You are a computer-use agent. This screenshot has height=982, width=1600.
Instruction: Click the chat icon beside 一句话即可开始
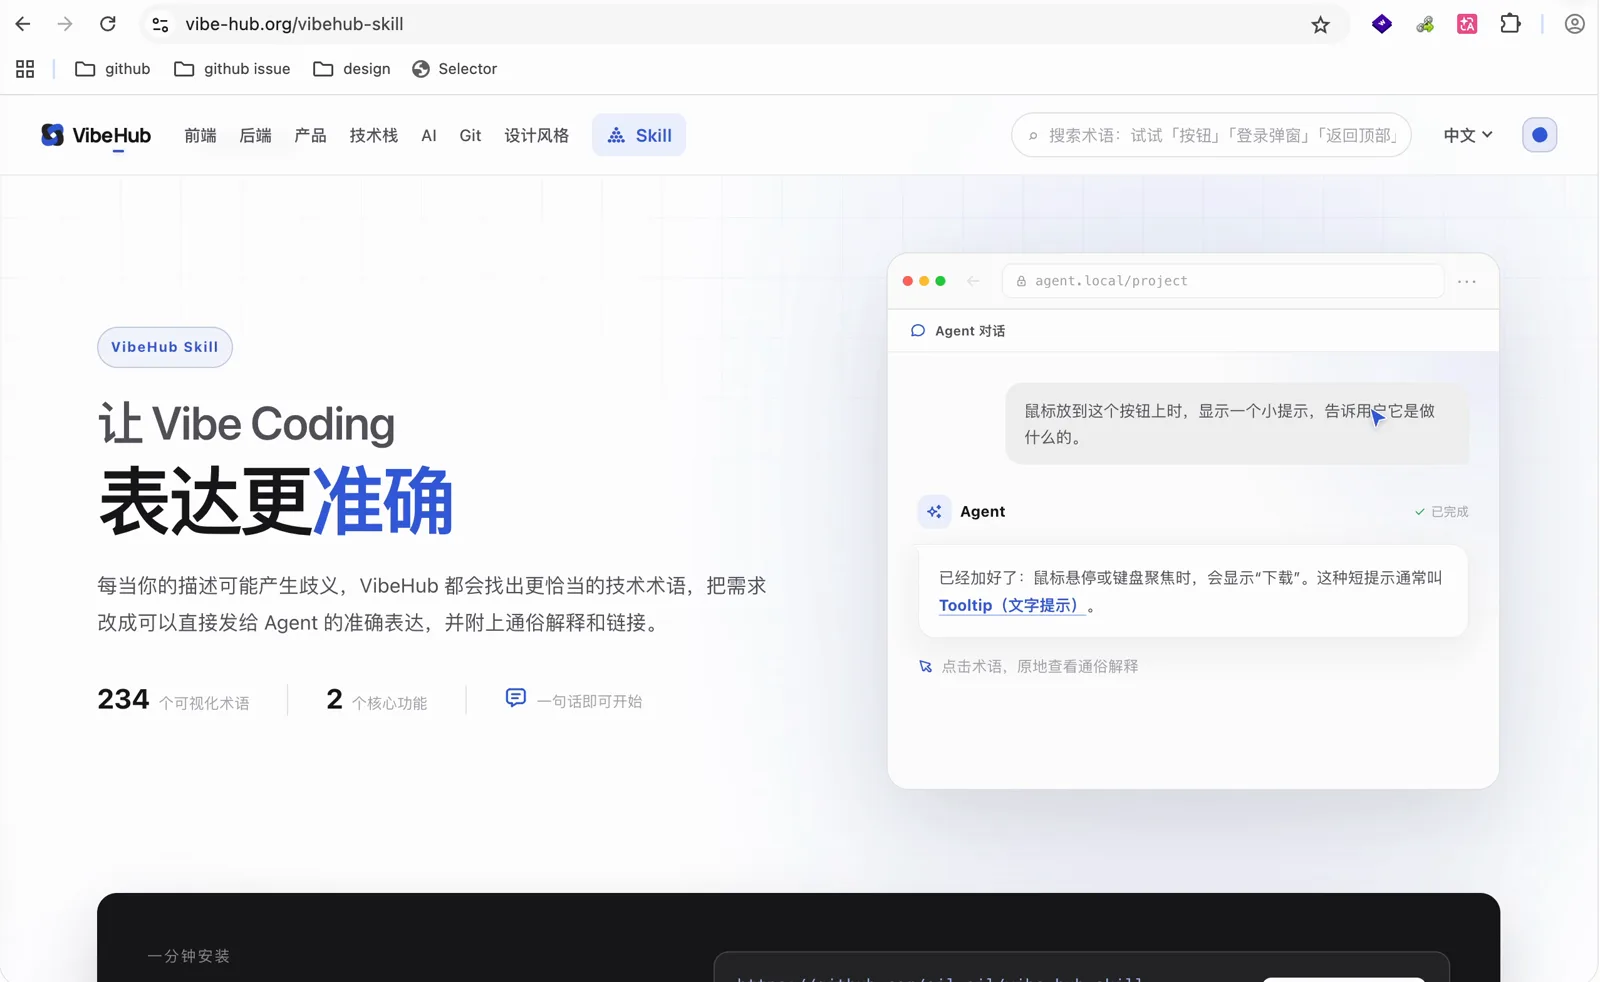515,698
